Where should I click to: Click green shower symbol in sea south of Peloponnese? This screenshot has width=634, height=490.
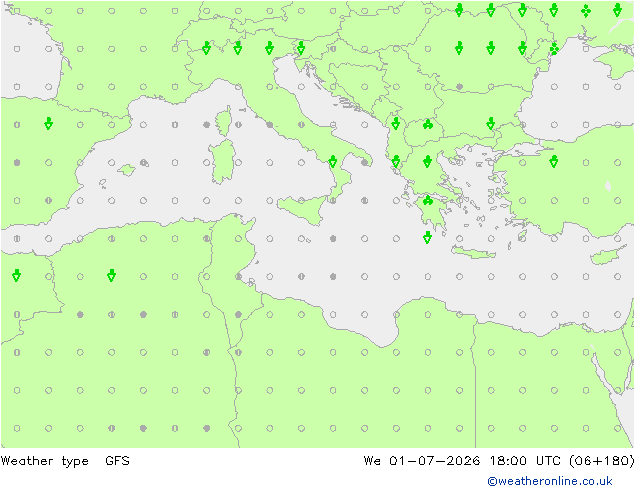(x=427, y=237)
